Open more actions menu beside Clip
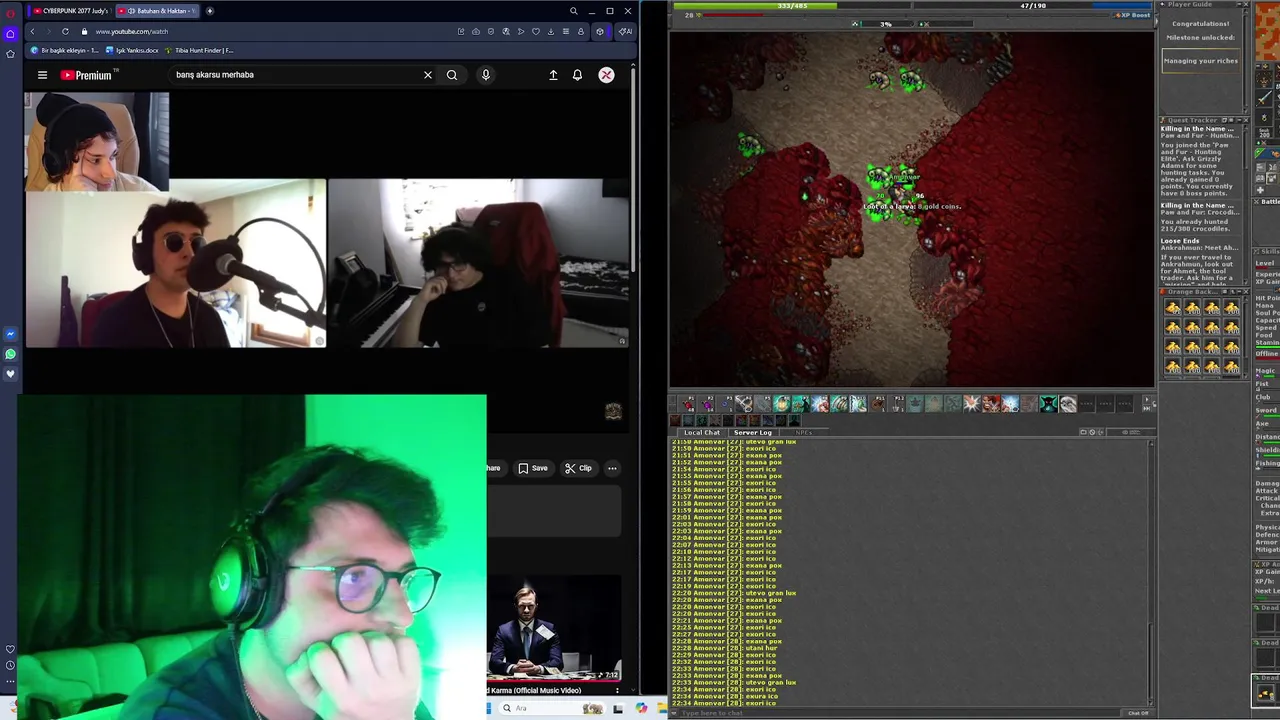The image size is (1280, 720). (x=612, y=468)
